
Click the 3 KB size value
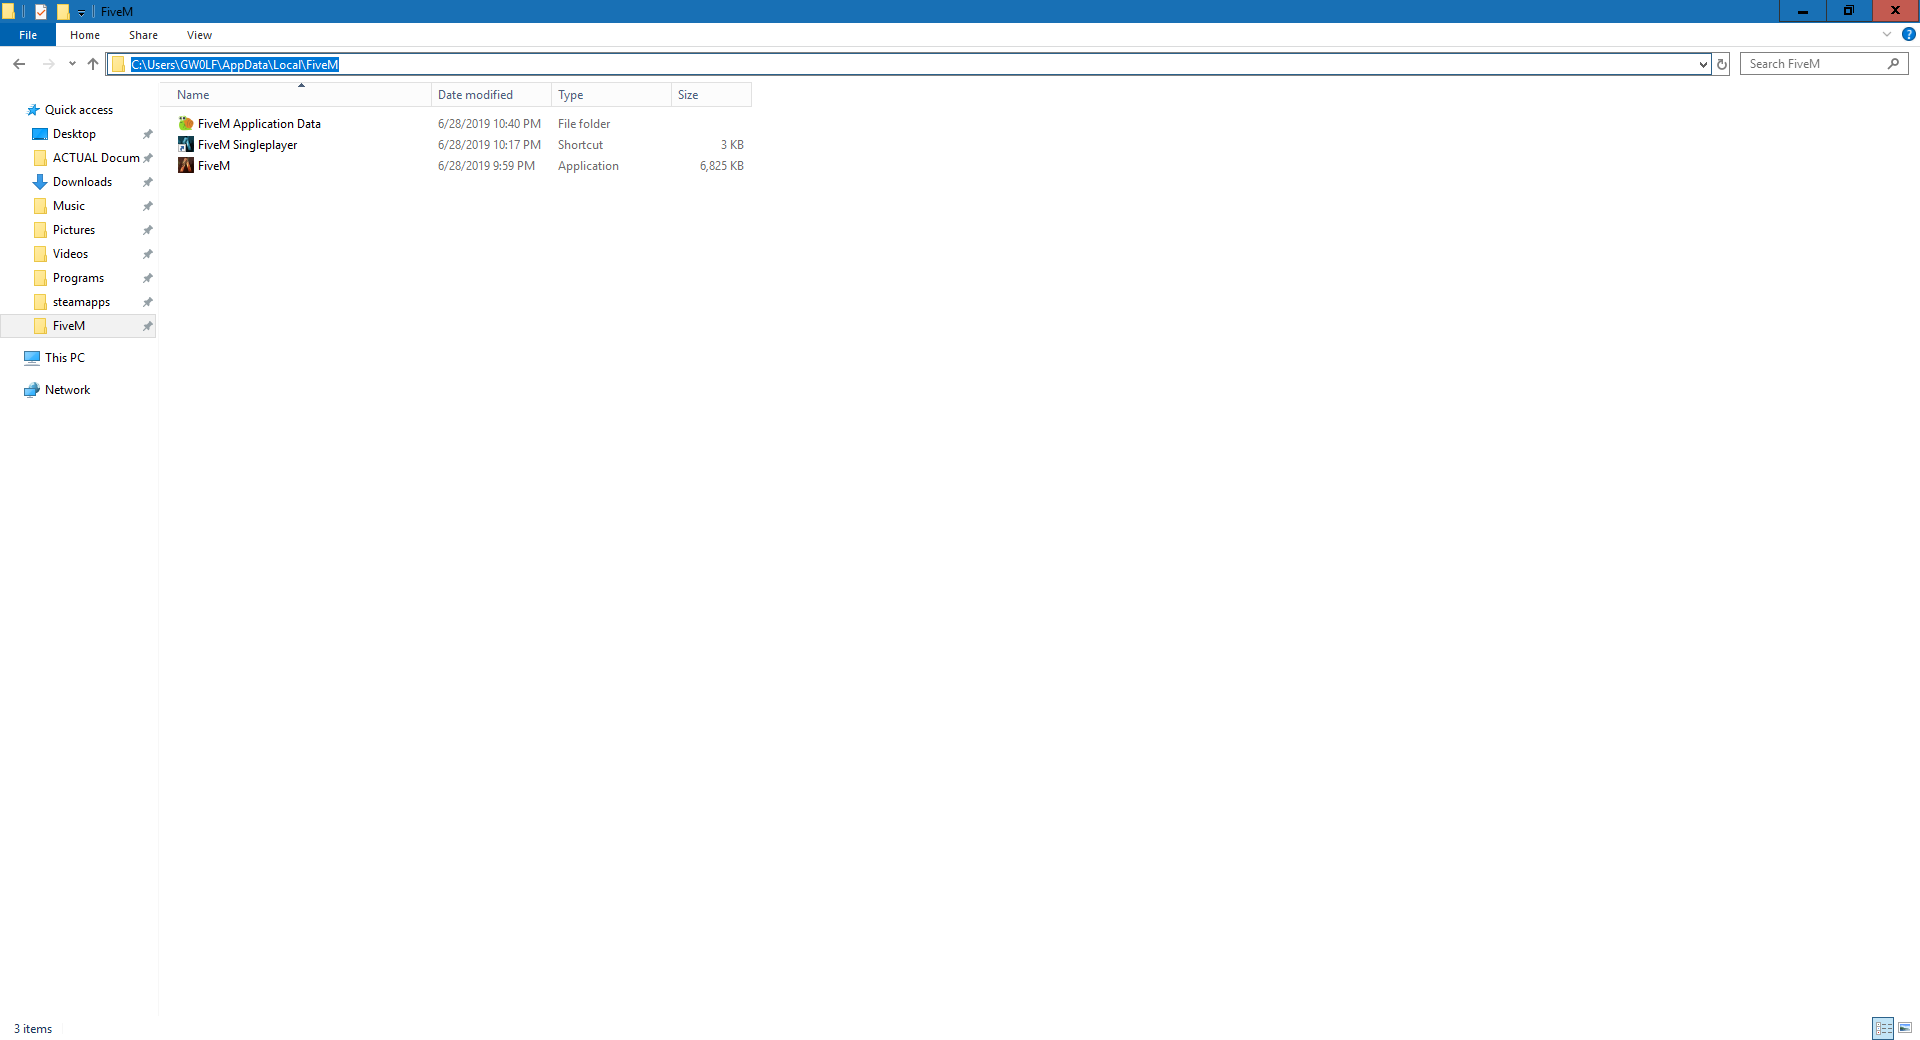[x=732, y=145]
